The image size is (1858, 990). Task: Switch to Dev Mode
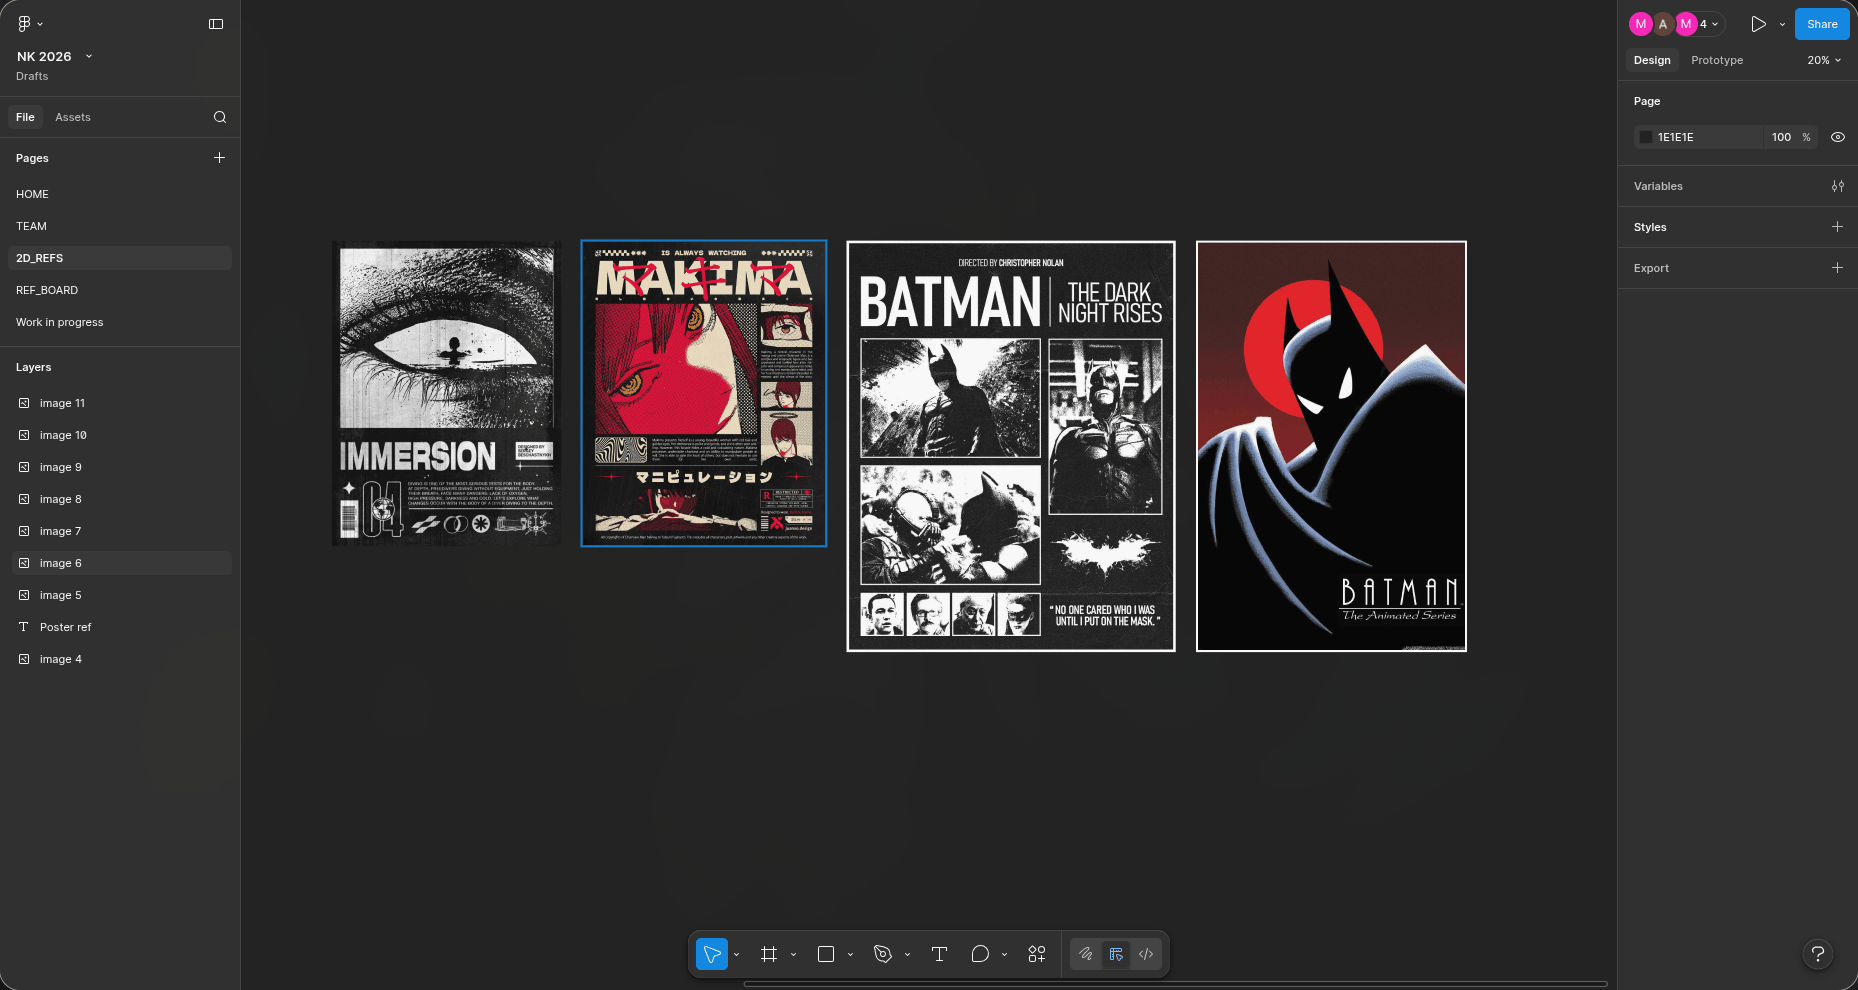[1146, 954]
